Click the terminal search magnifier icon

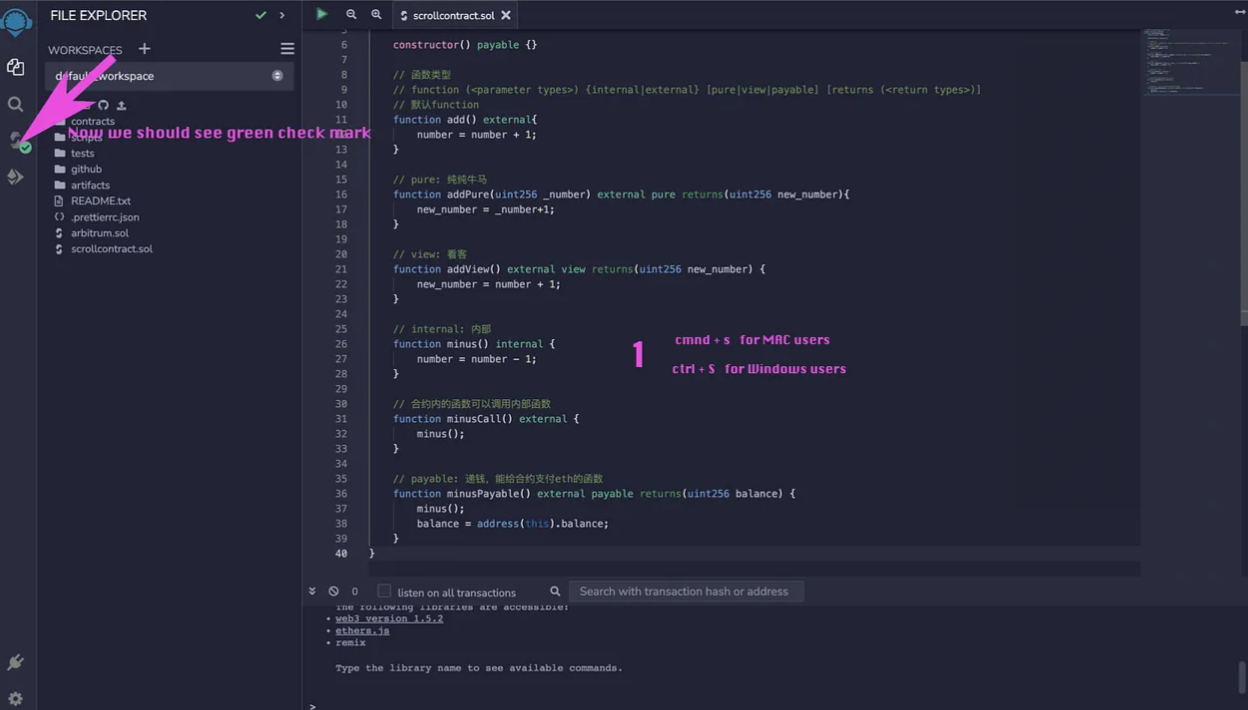[555, 591]
